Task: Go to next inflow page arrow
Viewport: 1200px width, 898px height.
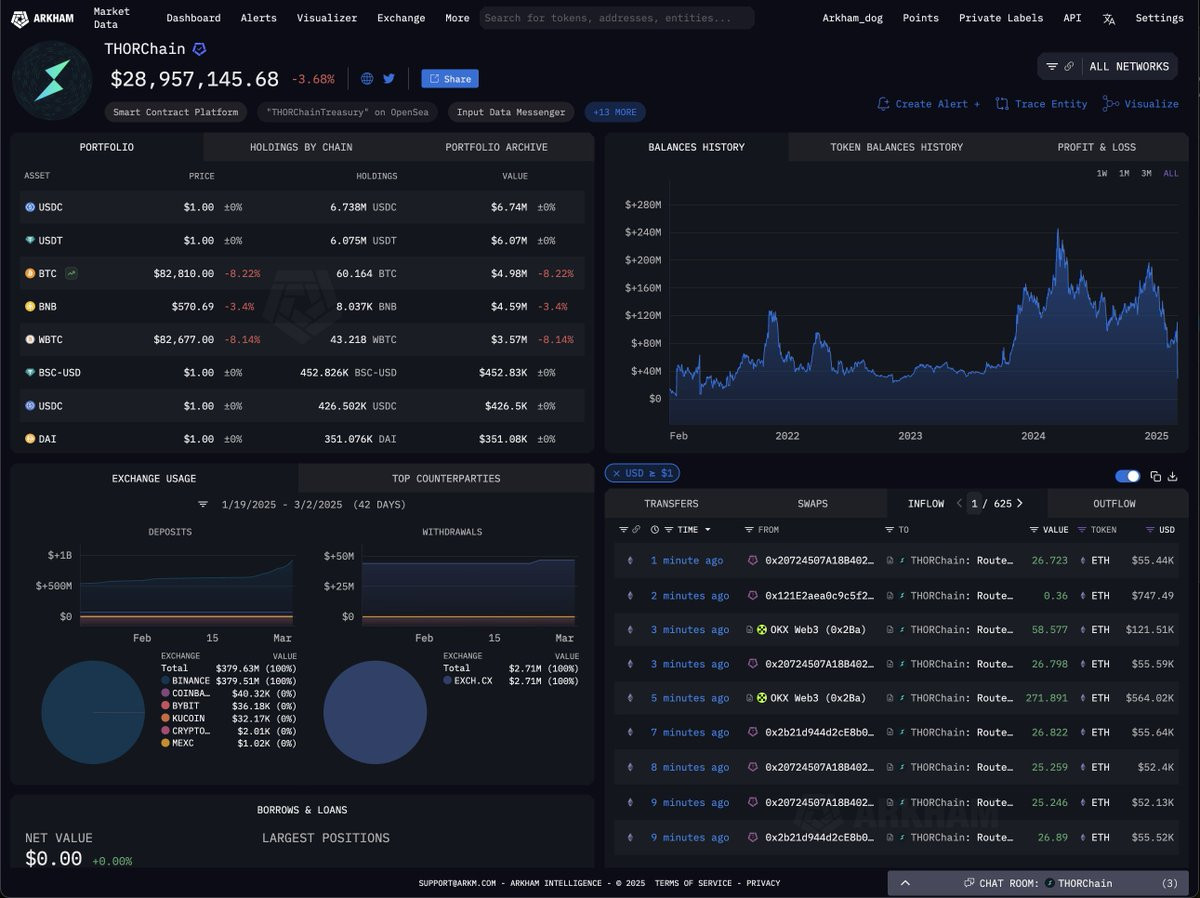Action: click(x=1019, y=503)
